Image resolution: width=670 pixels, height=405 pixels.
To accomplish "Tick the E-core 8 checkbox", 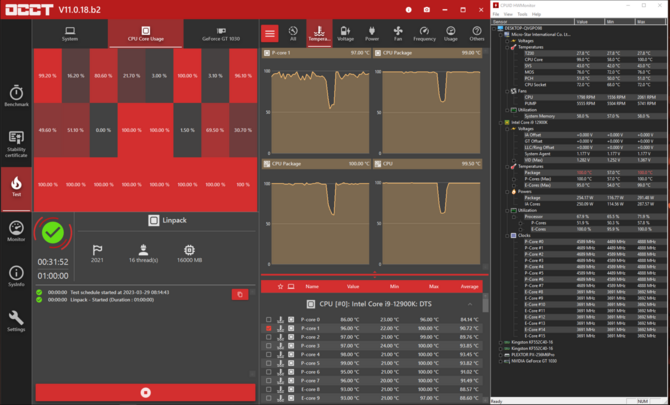I will click(x=268, y=389).
